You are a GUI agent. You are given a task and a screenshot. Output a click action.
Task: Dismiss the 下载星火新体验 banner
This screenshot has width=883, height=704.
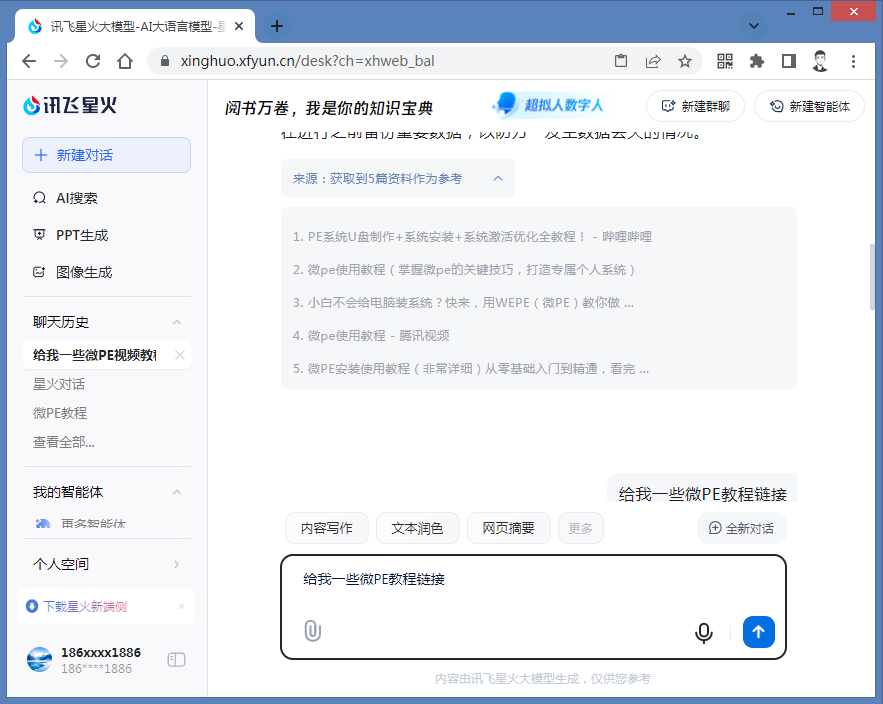tap(181, 606)
